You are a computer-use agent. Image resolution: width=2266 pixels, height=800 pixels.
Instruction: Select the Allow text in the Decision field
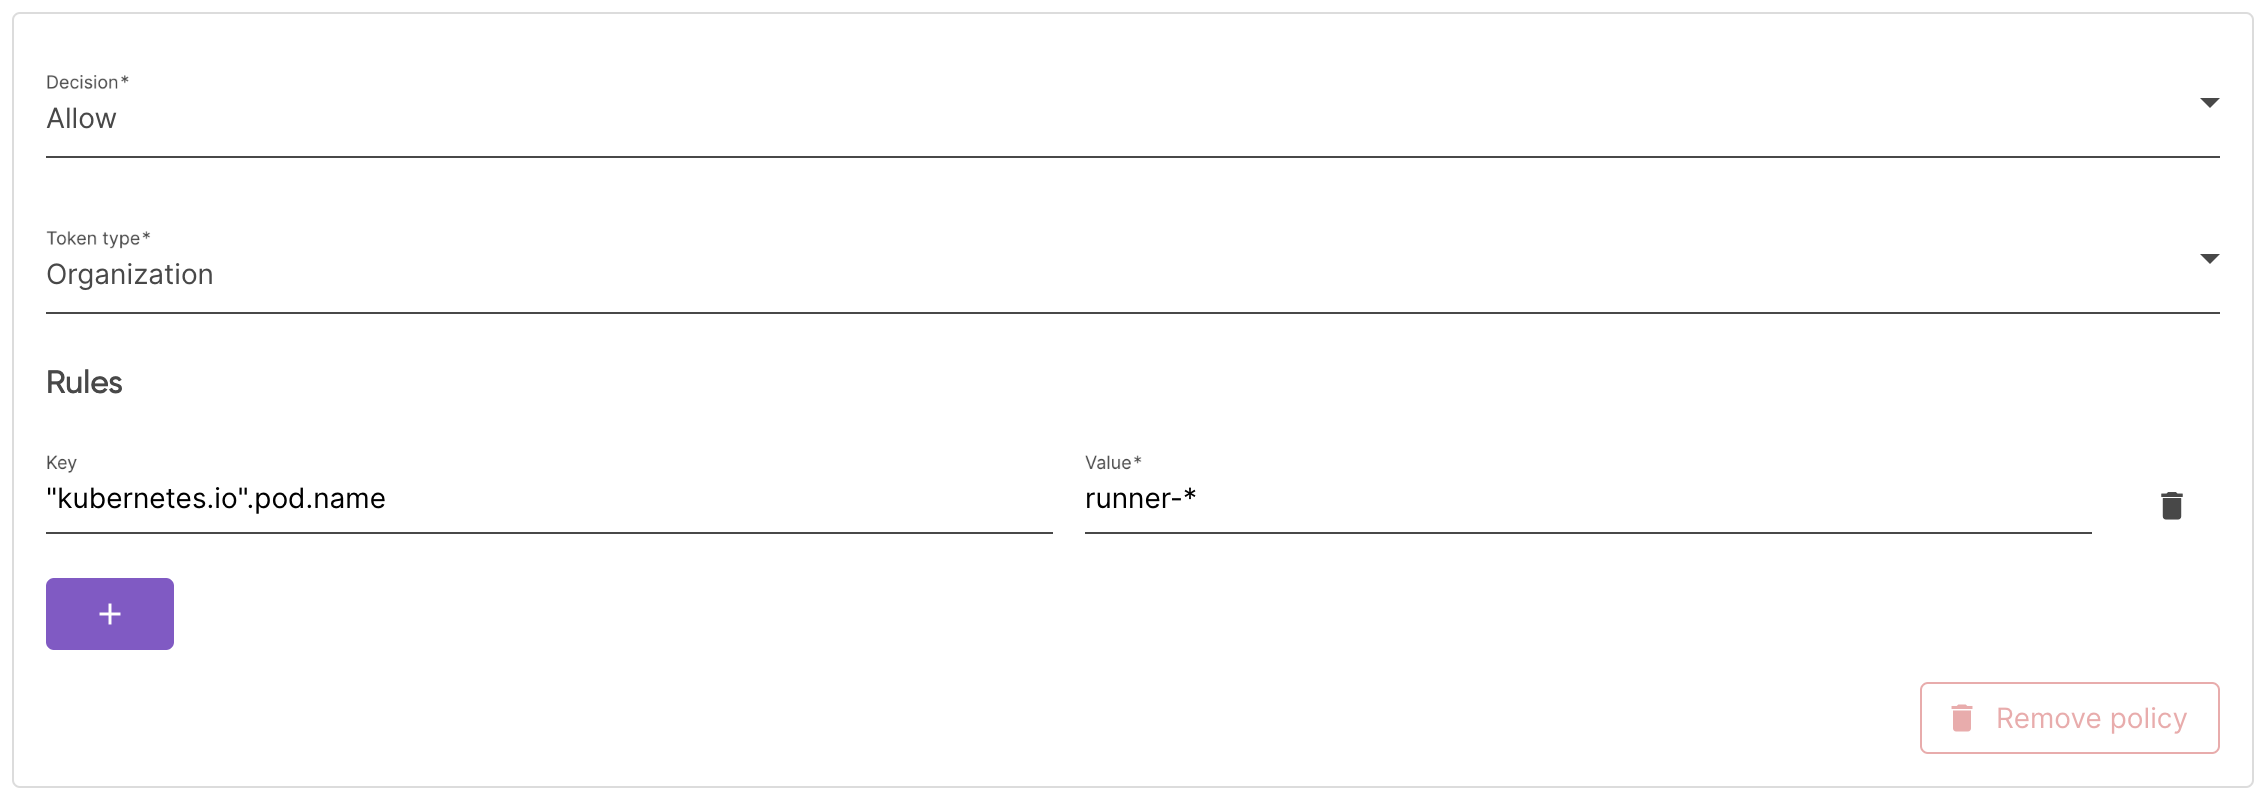pyautogui.click(x=81, y=118)
